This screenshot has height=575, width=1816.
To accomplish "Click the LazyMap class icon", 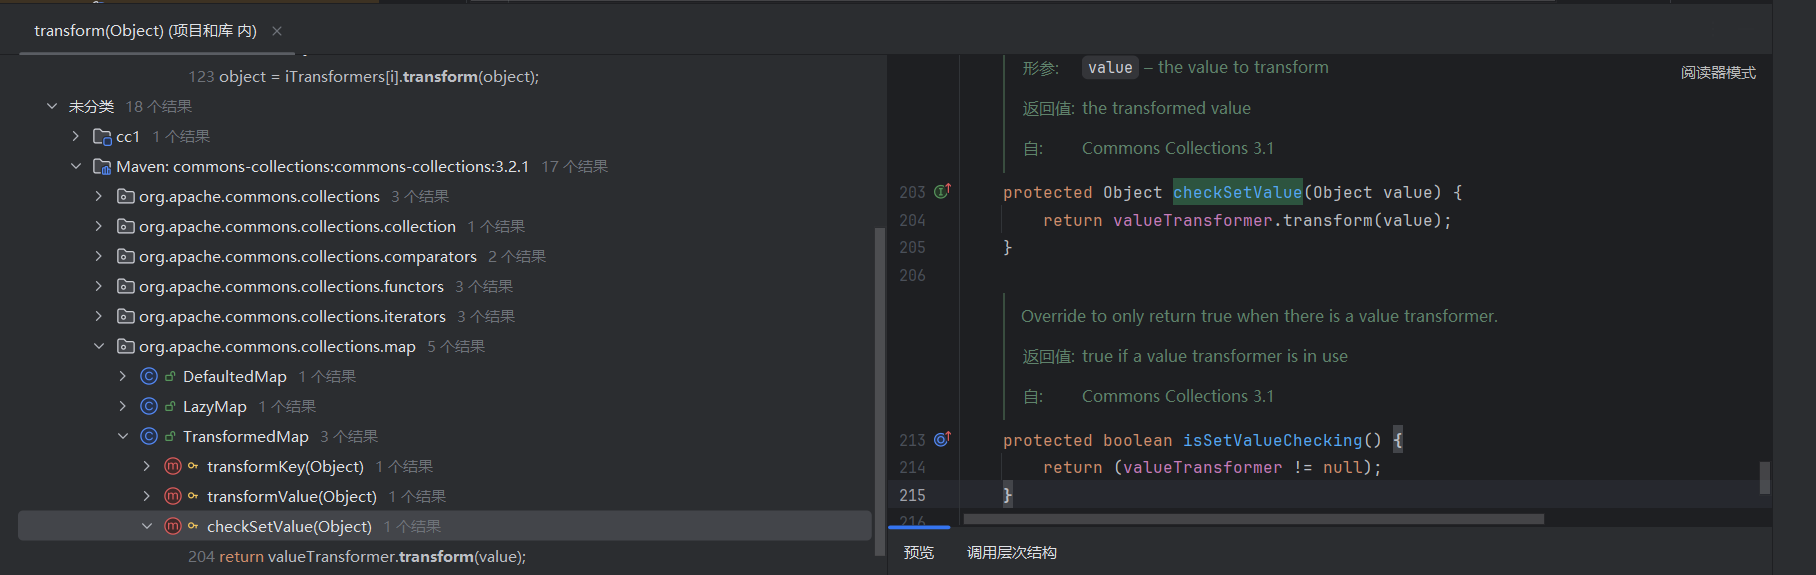I will pos(149,406).
